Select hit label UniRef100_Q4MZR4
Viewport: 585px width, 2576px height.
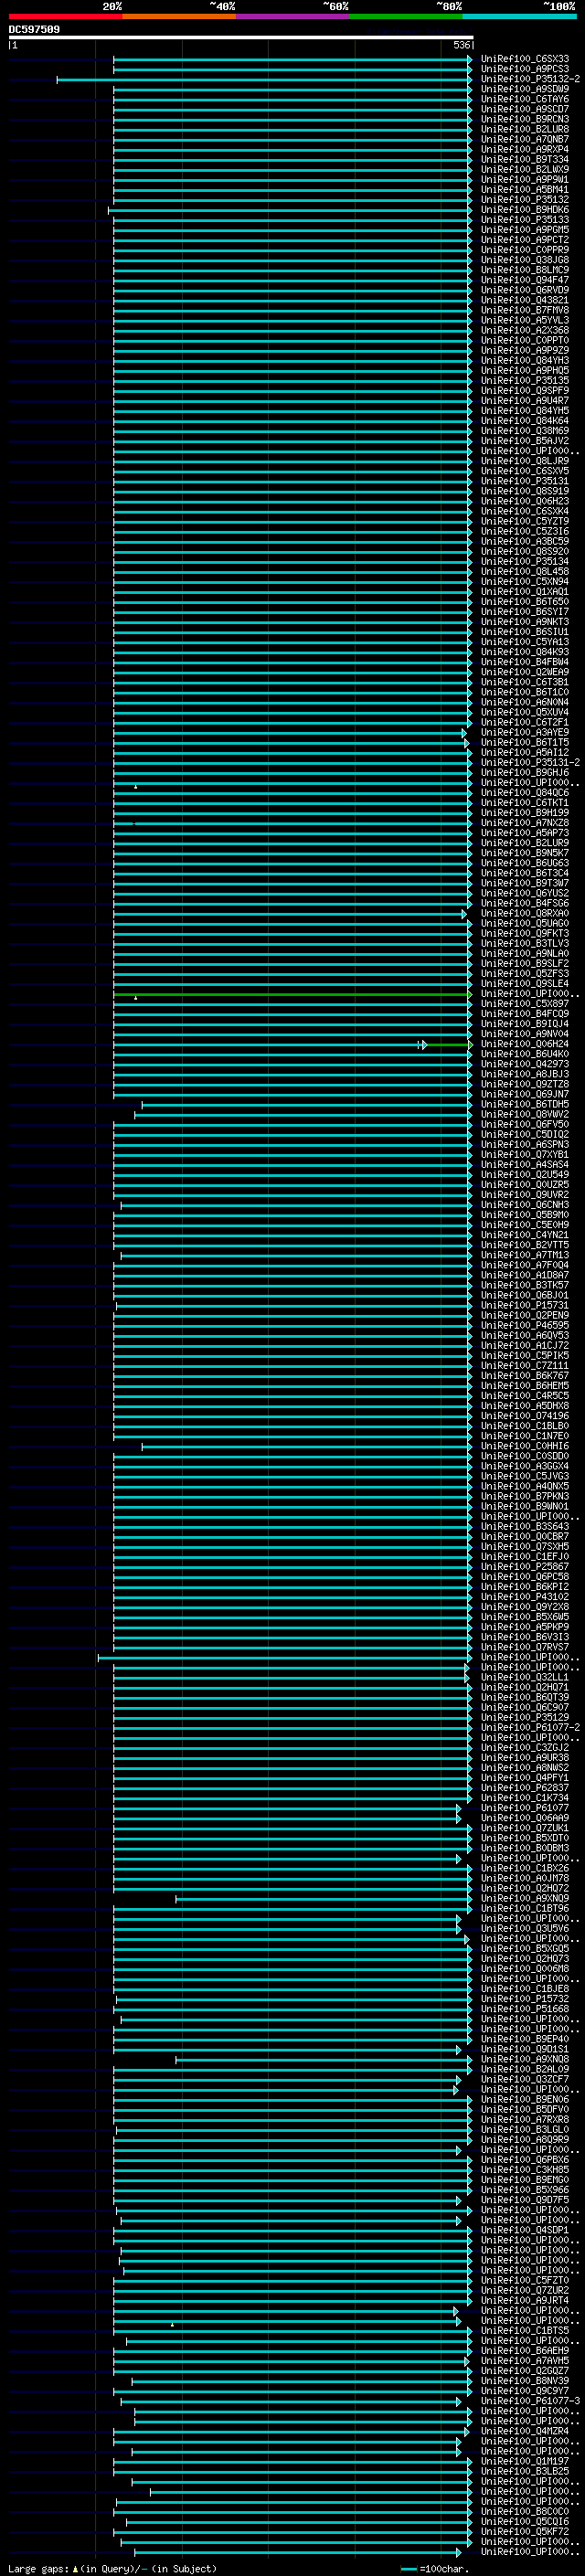[525, 2432]
